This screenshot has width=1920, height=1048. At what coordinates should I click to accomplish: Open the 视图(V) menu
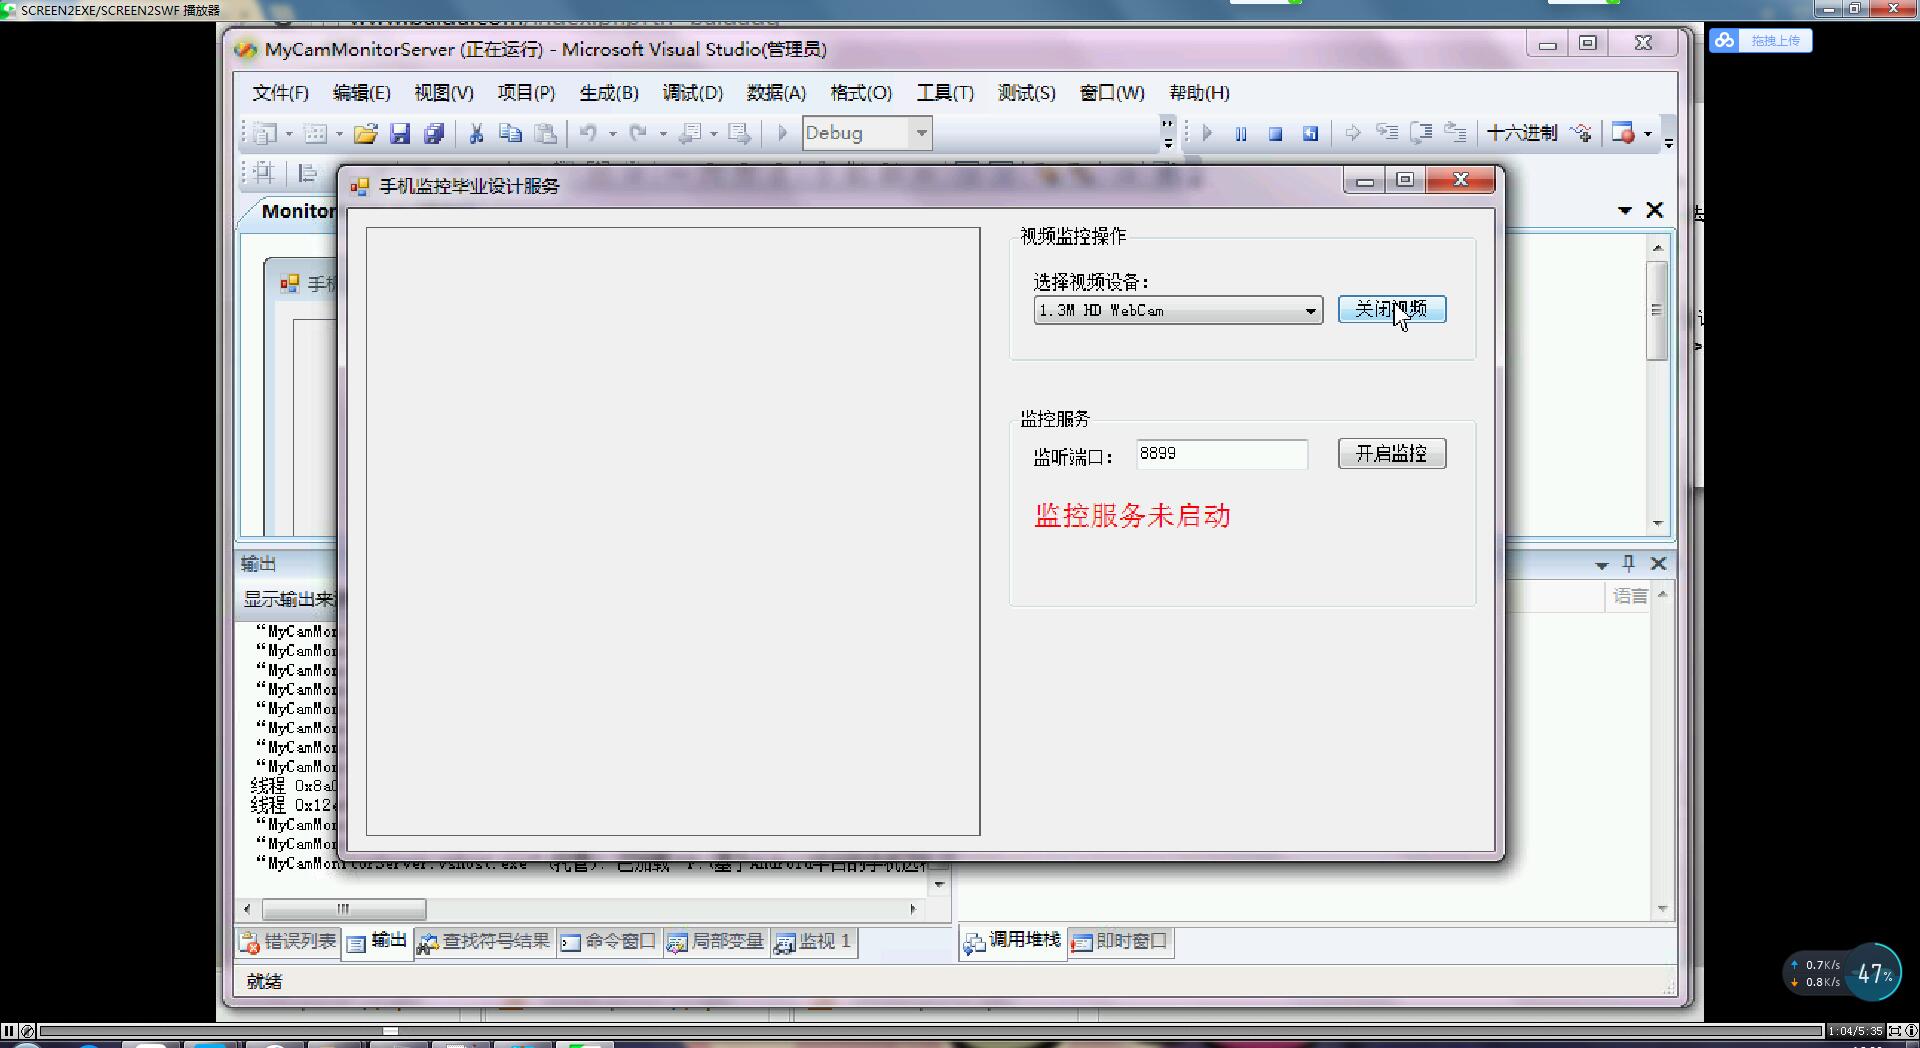point(444,93)
